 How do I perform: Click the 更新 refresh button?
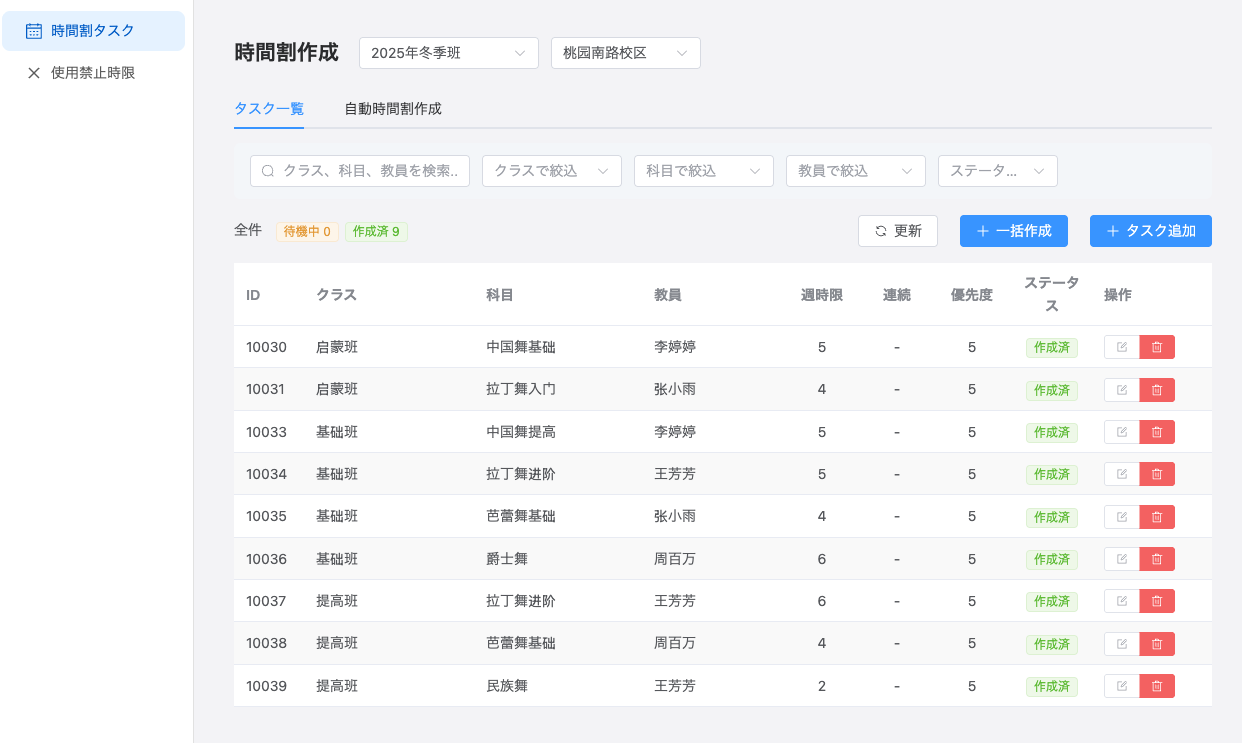click(897, 231)
